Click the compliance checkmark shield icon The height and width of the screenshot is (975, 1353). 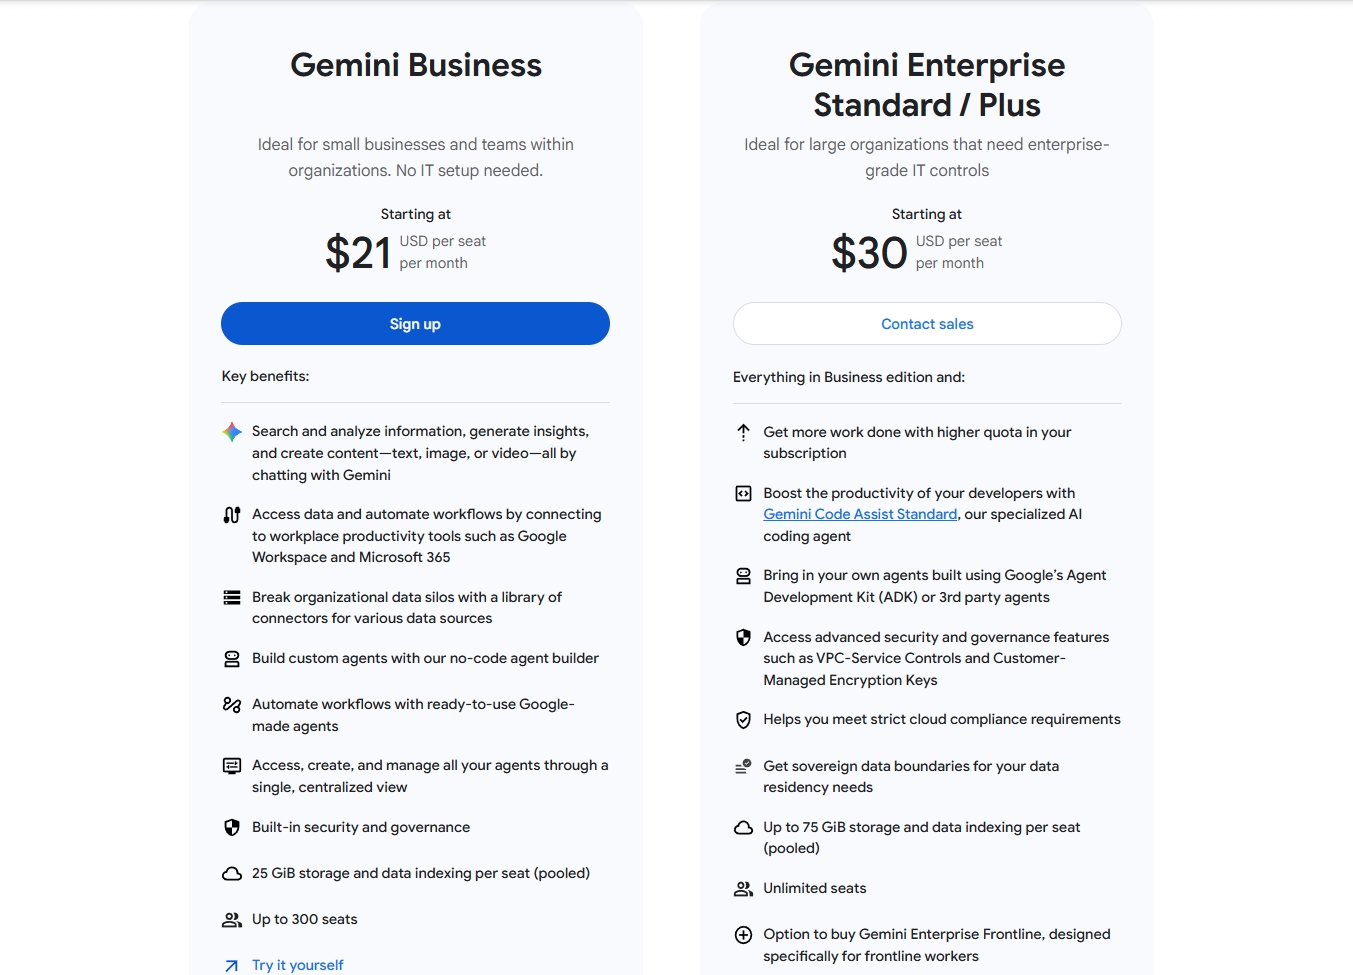click(x=743, y=720)
